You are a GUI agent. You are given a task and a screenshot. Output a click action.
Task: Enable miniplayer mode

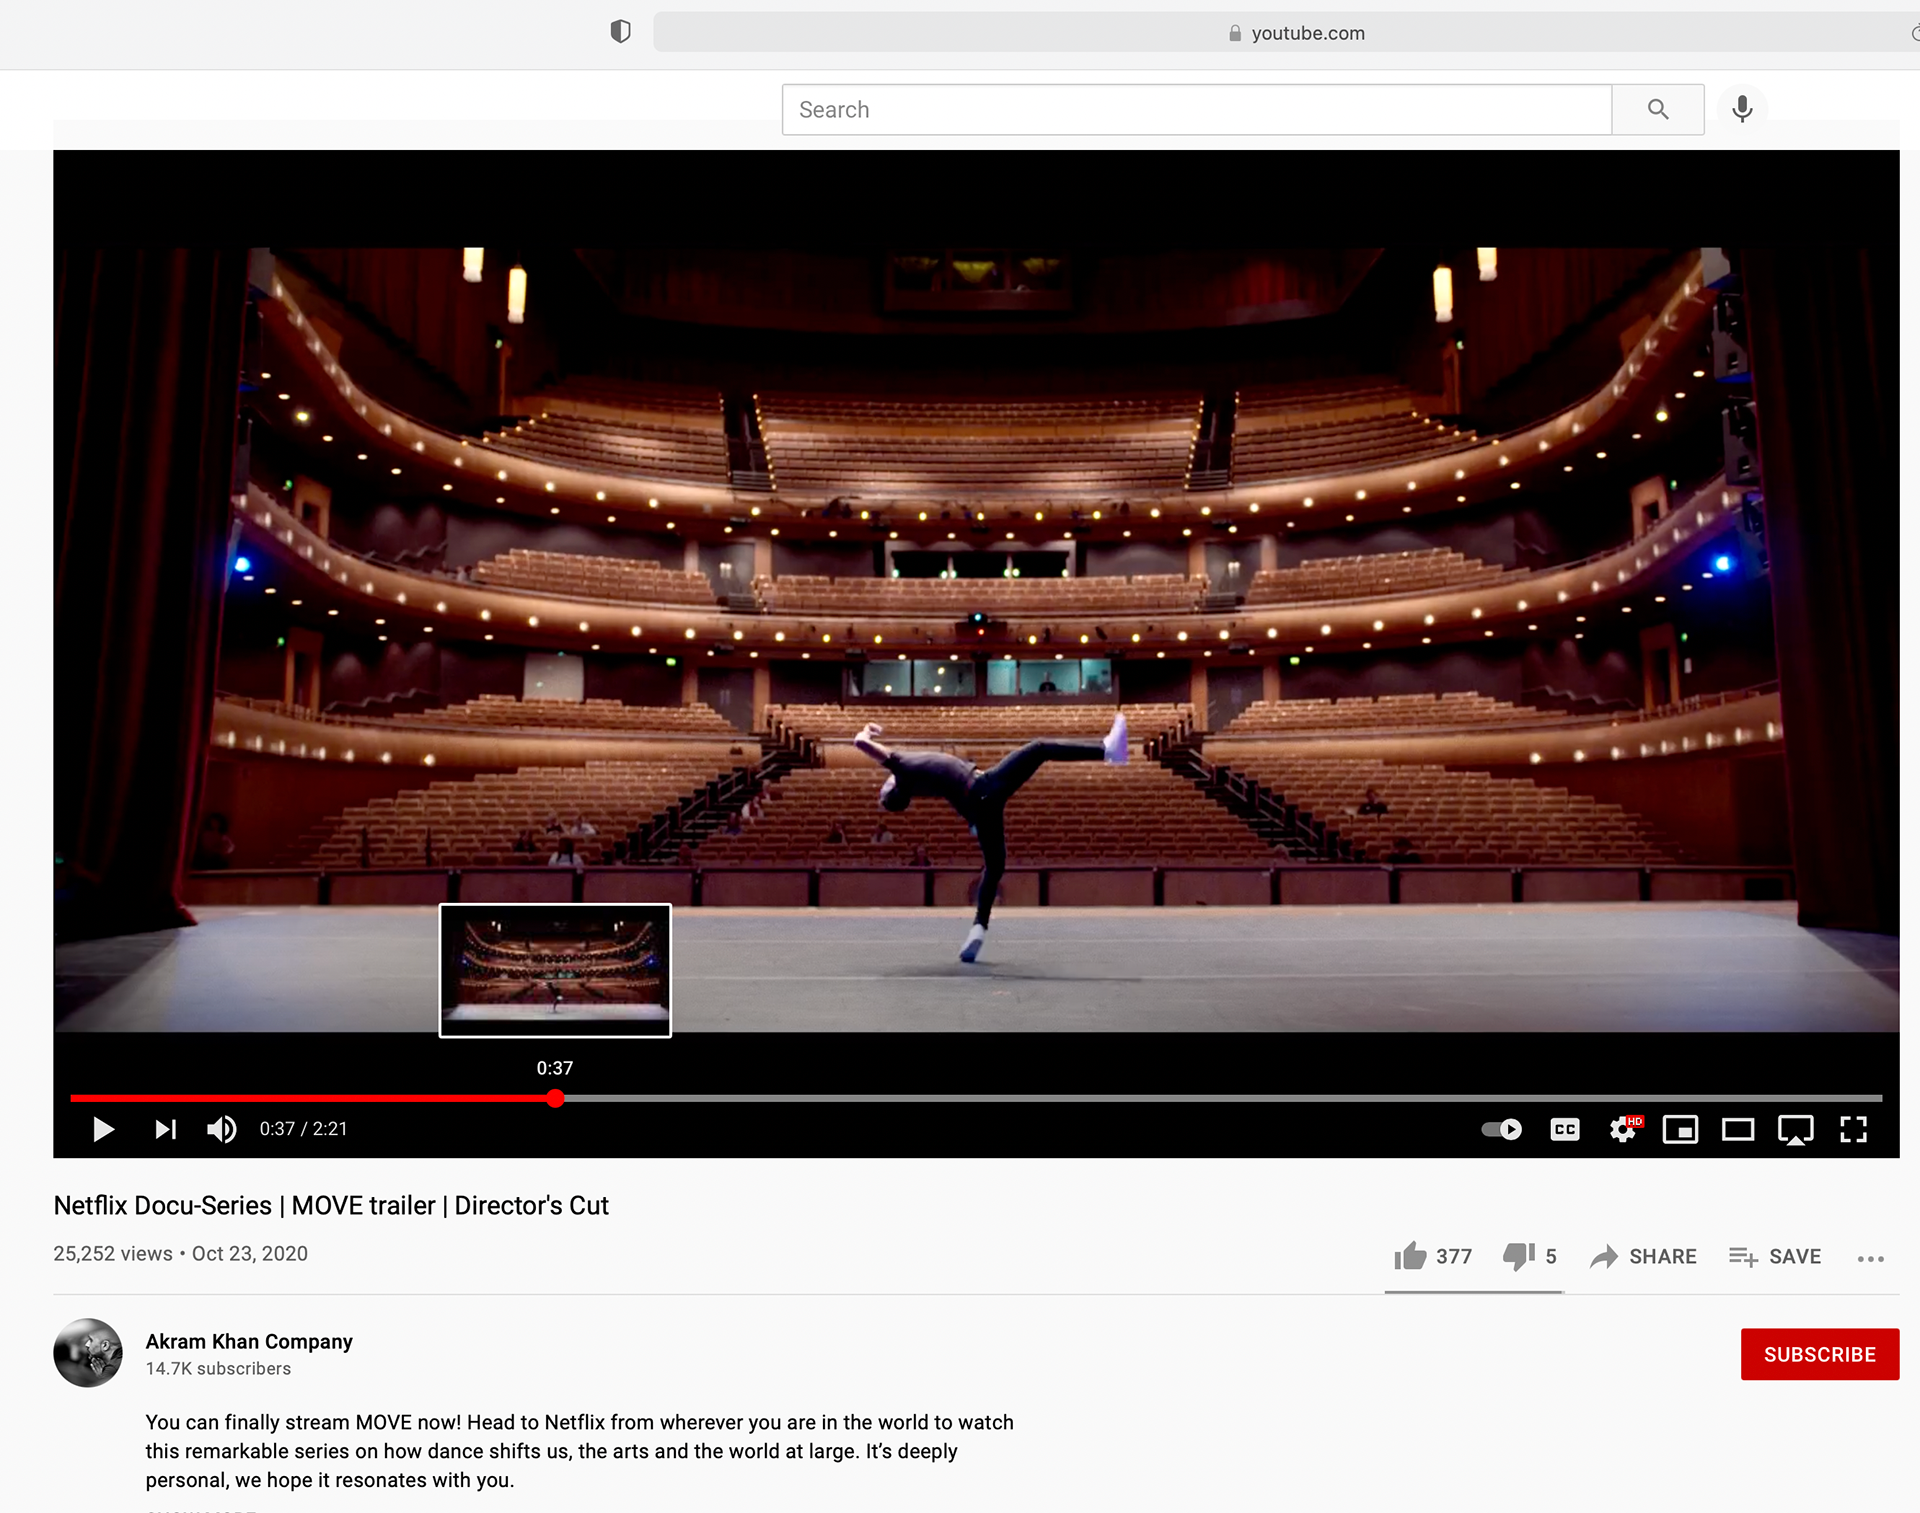click(1680, 1130)
